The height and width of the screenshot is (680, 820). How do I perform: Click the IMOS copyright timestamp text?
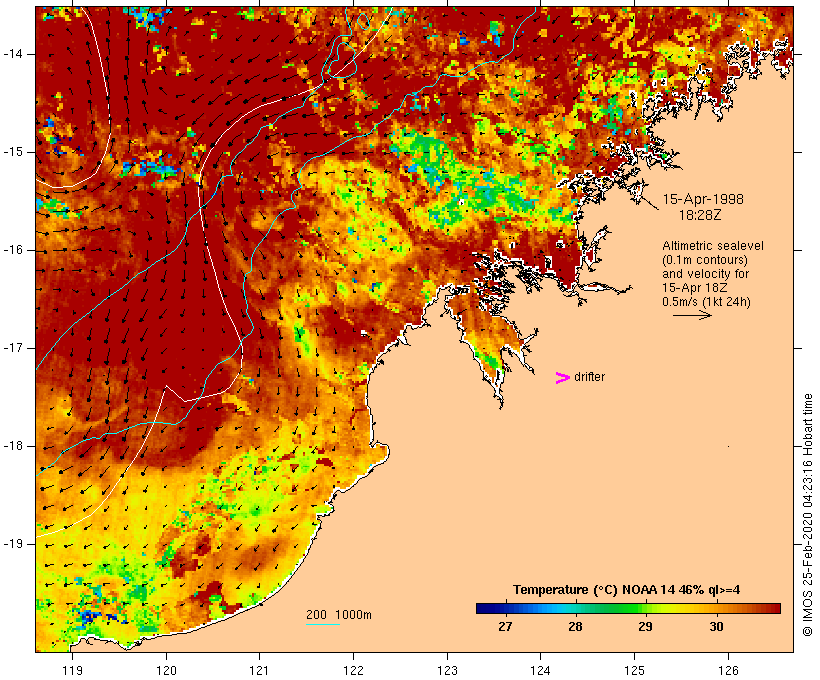click(x=807, y=515)
